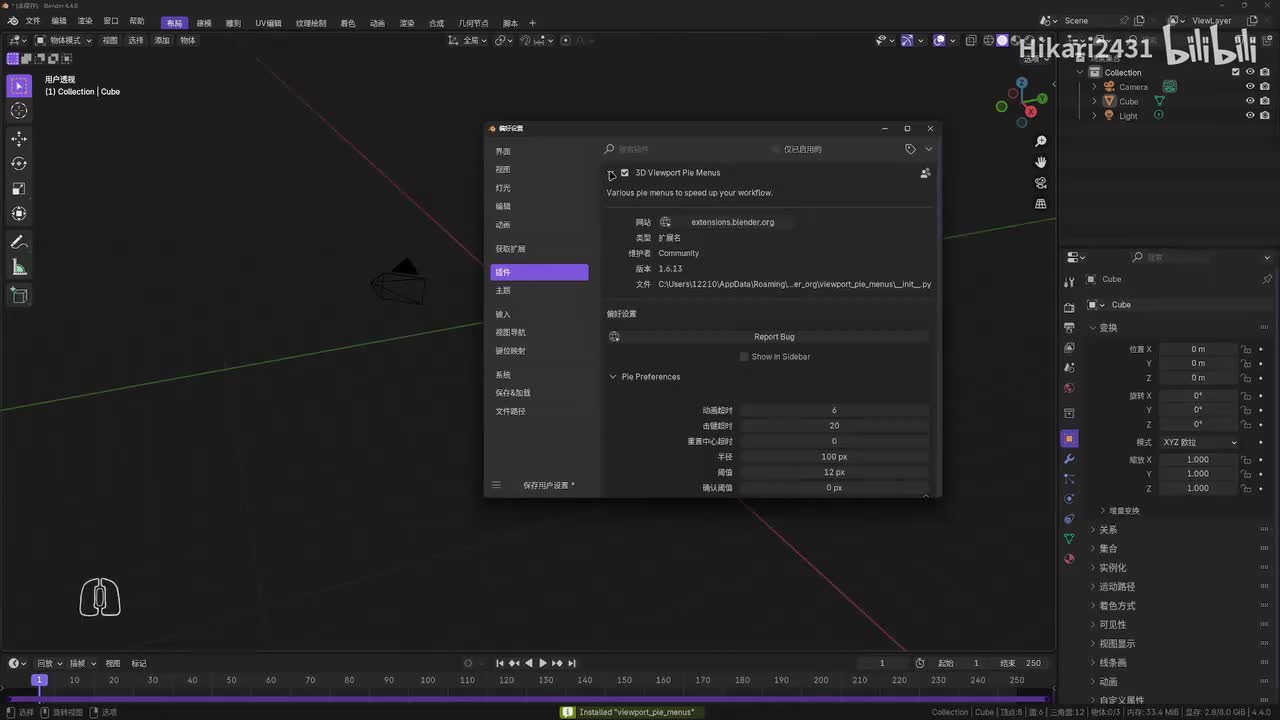Open the Tool properties tab
This screenshot has width=1280, height=720.
pyautogui.click(x=1069, y=282)
